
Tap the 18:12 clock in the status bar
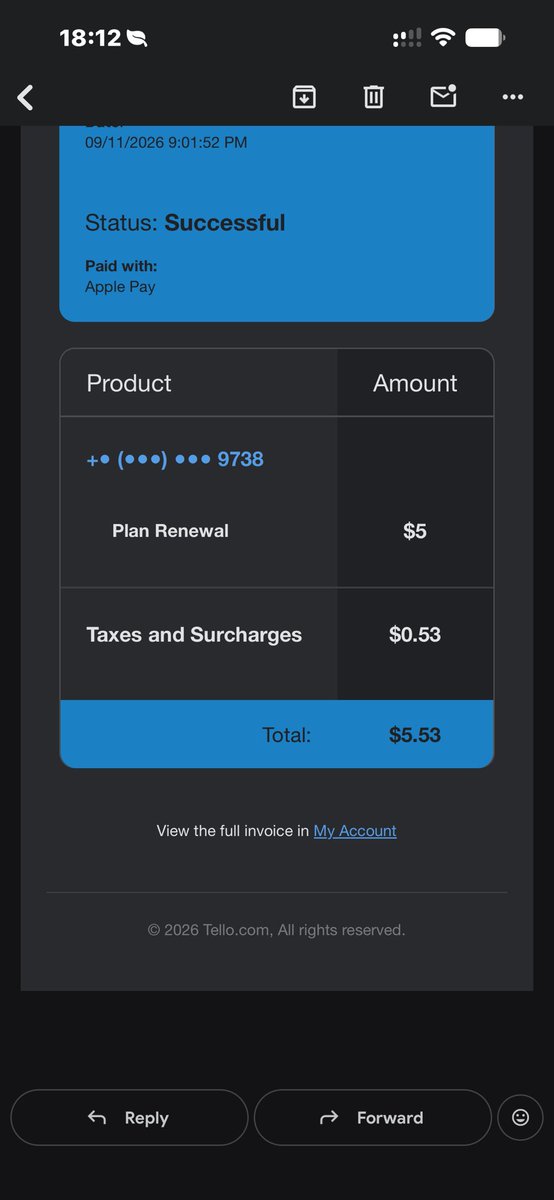[90, 38]
